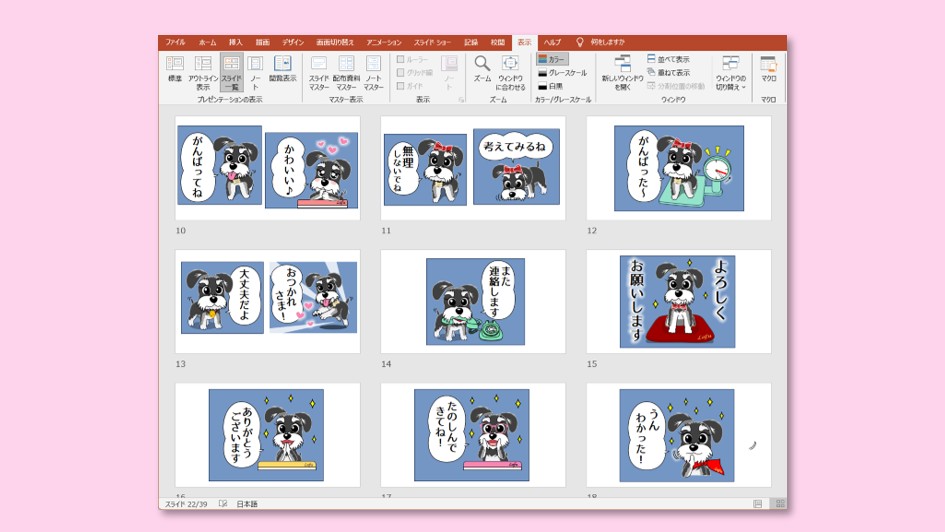Viewport: 945px width, 532px height.
Task: Open Notes Page view (ノート)
Action: pos(256,72)
